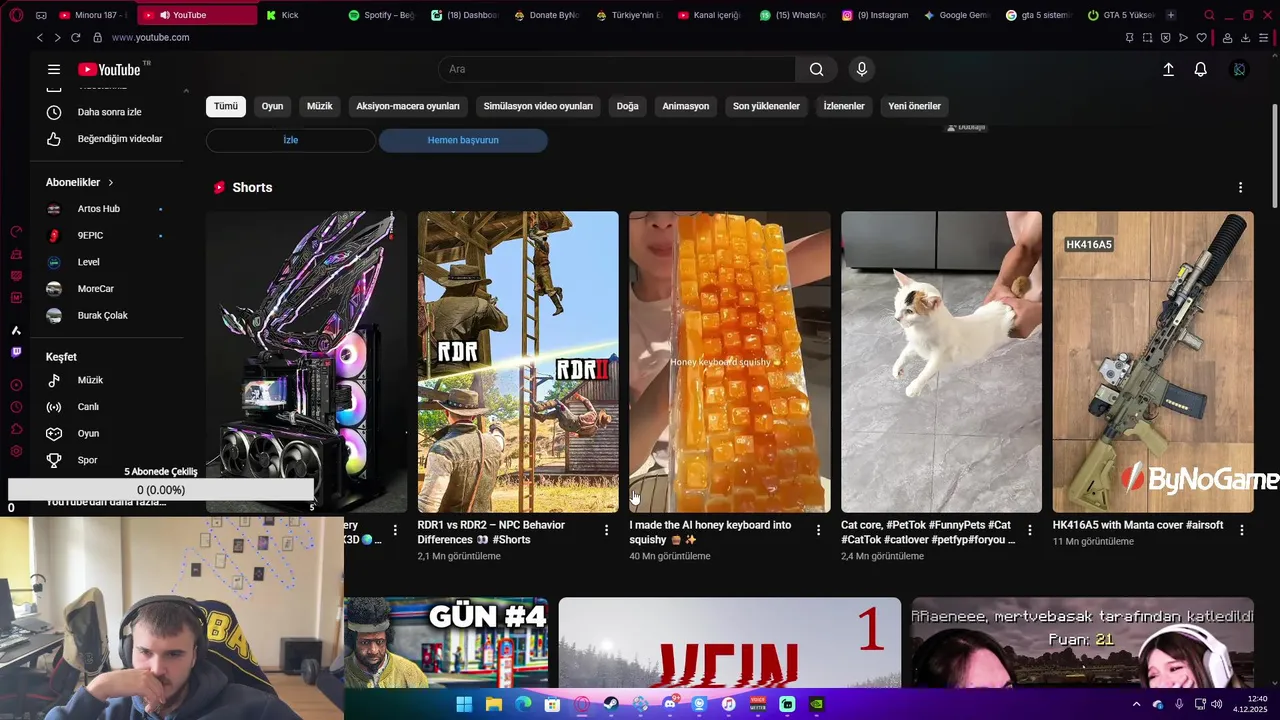Click the browser forward arrow
Image resolution: width=1280 pixels, height=720 pixels.
tap(57, 37)
